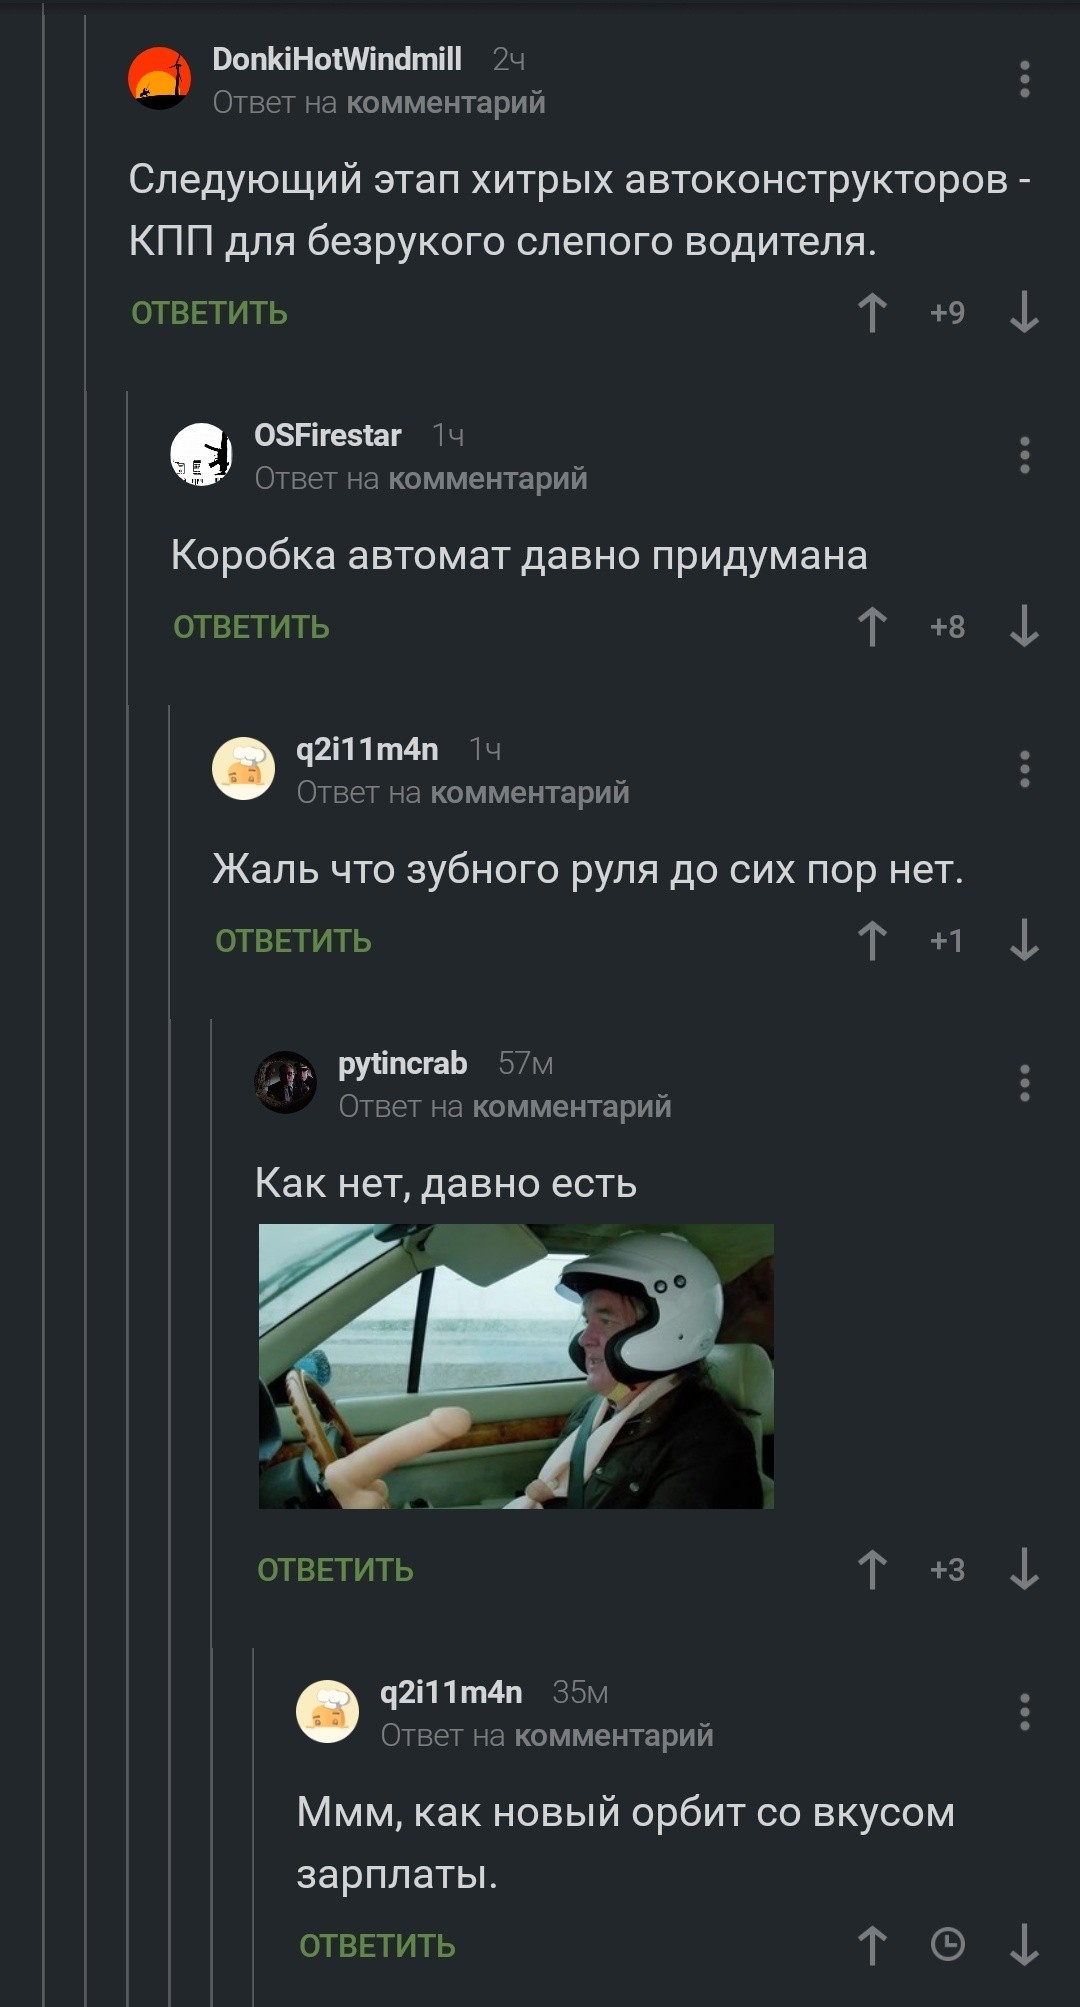
Task: Downvote q2i11m4n's latest 35m comment
Action: click(1024, 1946)
